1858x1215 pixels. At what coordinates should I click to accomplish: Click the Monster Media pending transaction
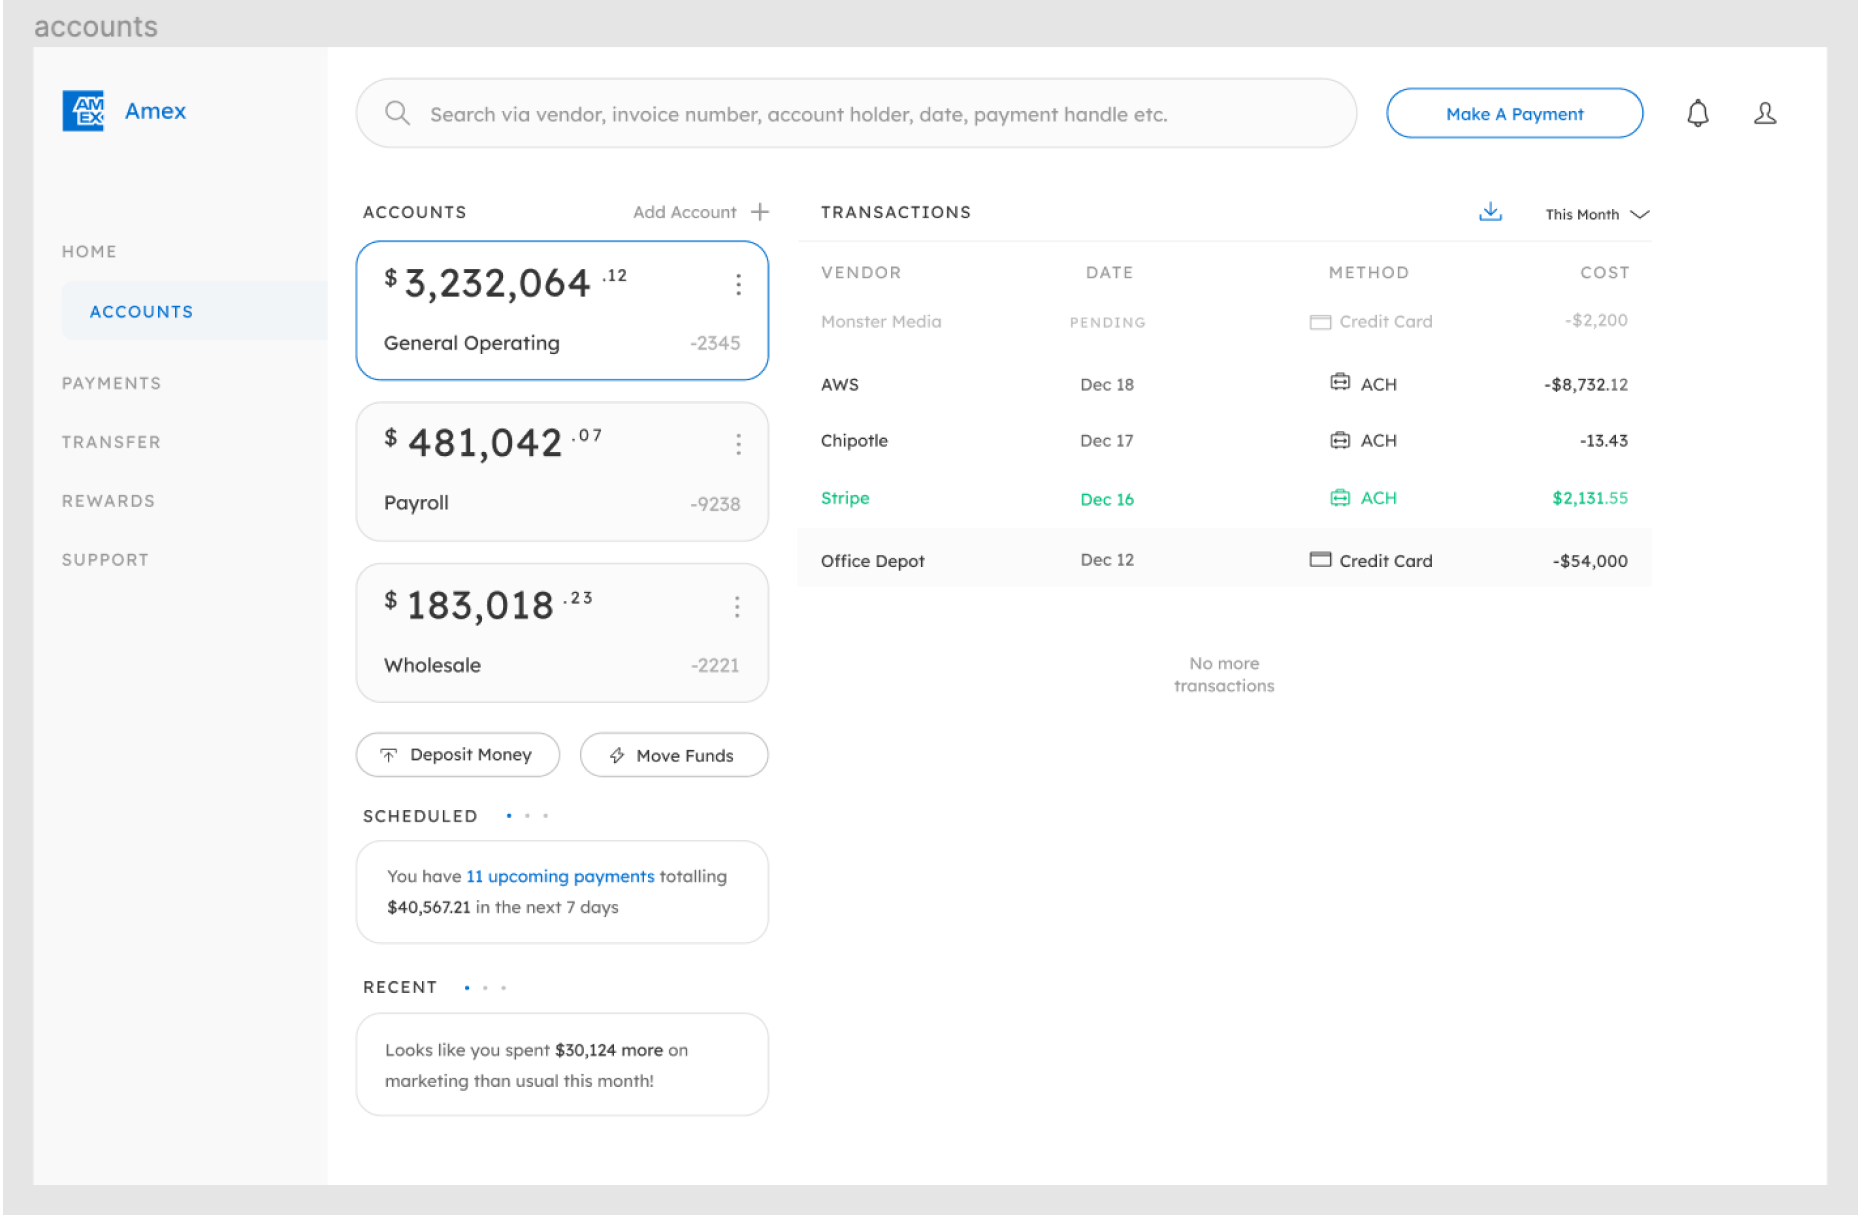tap(1224, 322)
